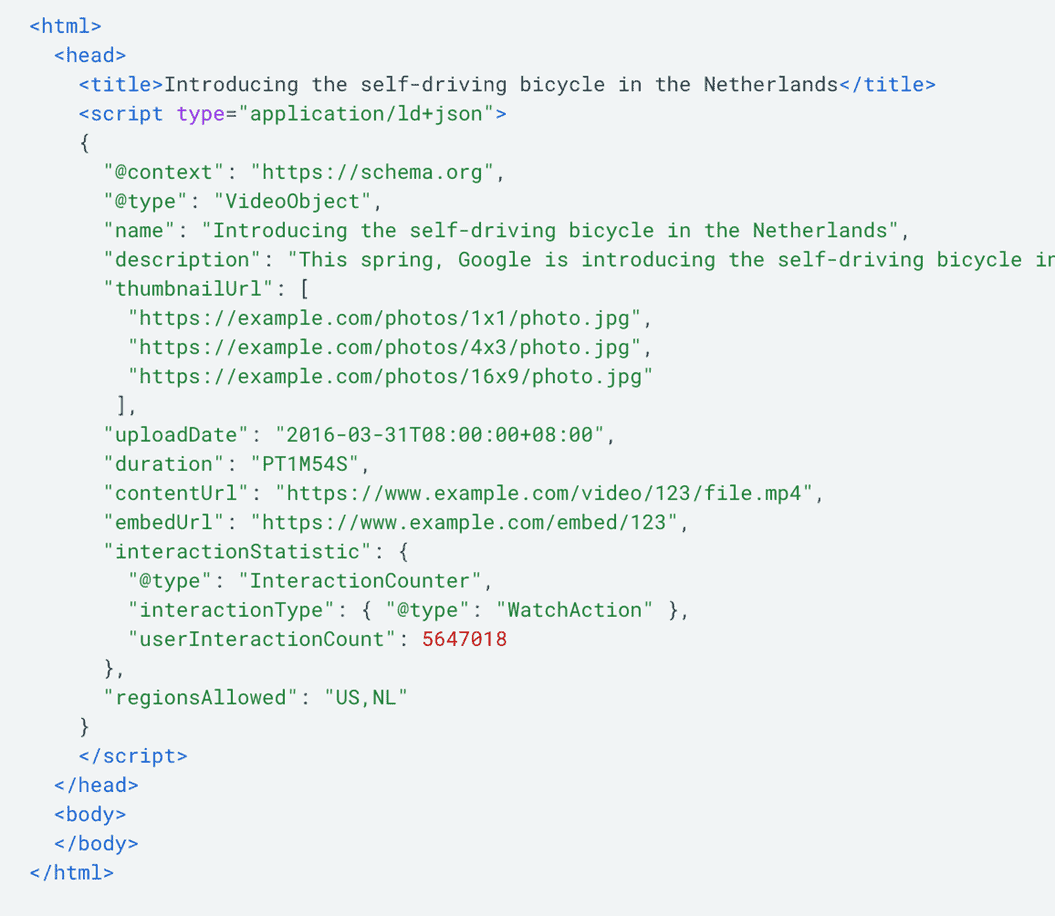Click the schema.org context URL
1055x916 pixels.
[373, 172]
